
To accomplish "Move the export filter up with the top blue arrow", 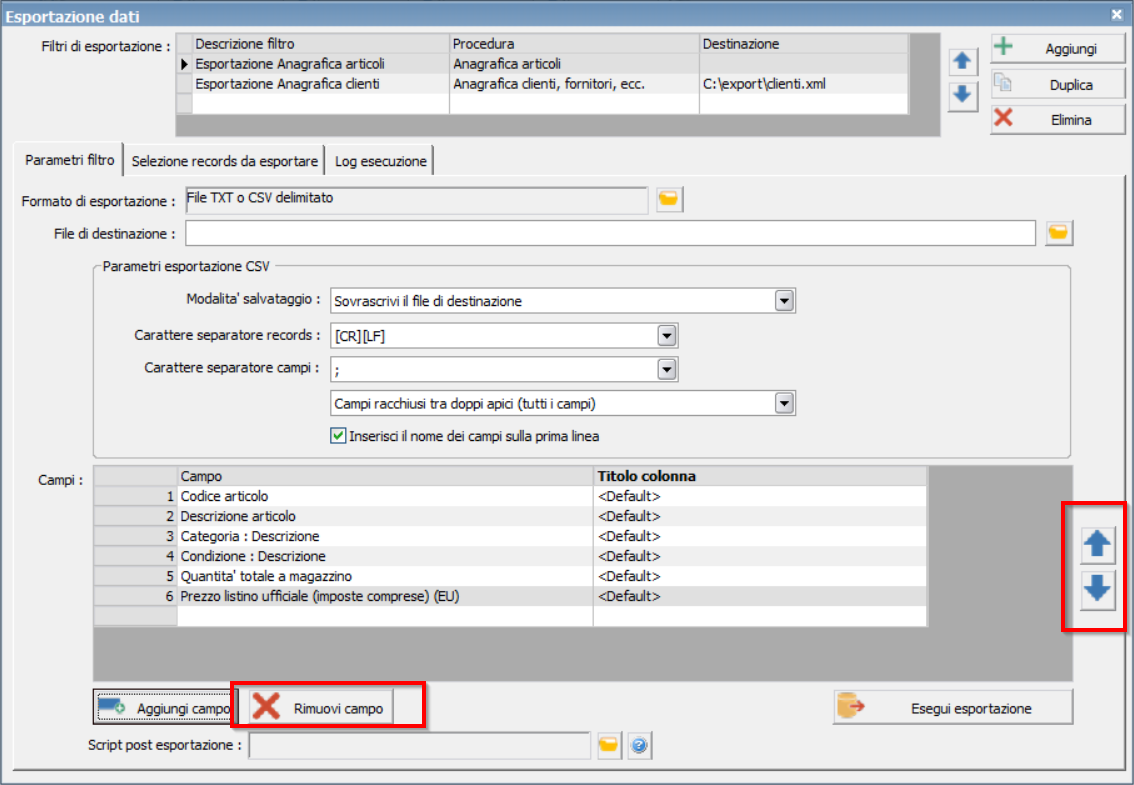I will click(962, 61).
